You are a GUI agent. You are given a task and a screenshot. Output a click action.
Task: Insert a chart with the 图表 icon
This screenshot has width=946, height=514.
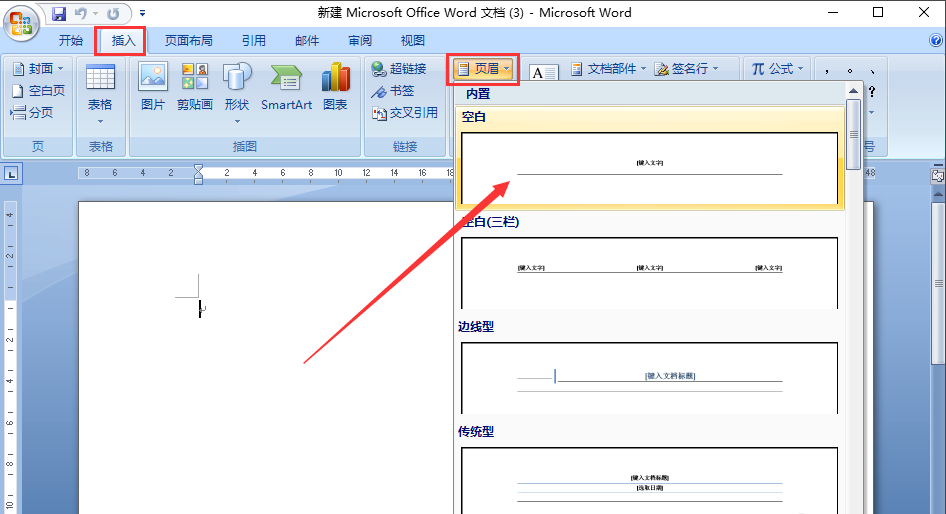tap(335, 87)
